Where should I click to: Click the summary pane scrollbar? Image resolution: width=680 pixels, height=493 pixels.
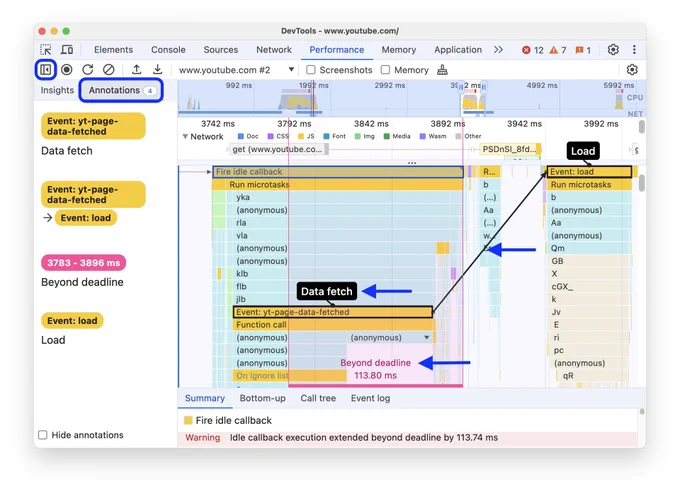click(642, 411)
